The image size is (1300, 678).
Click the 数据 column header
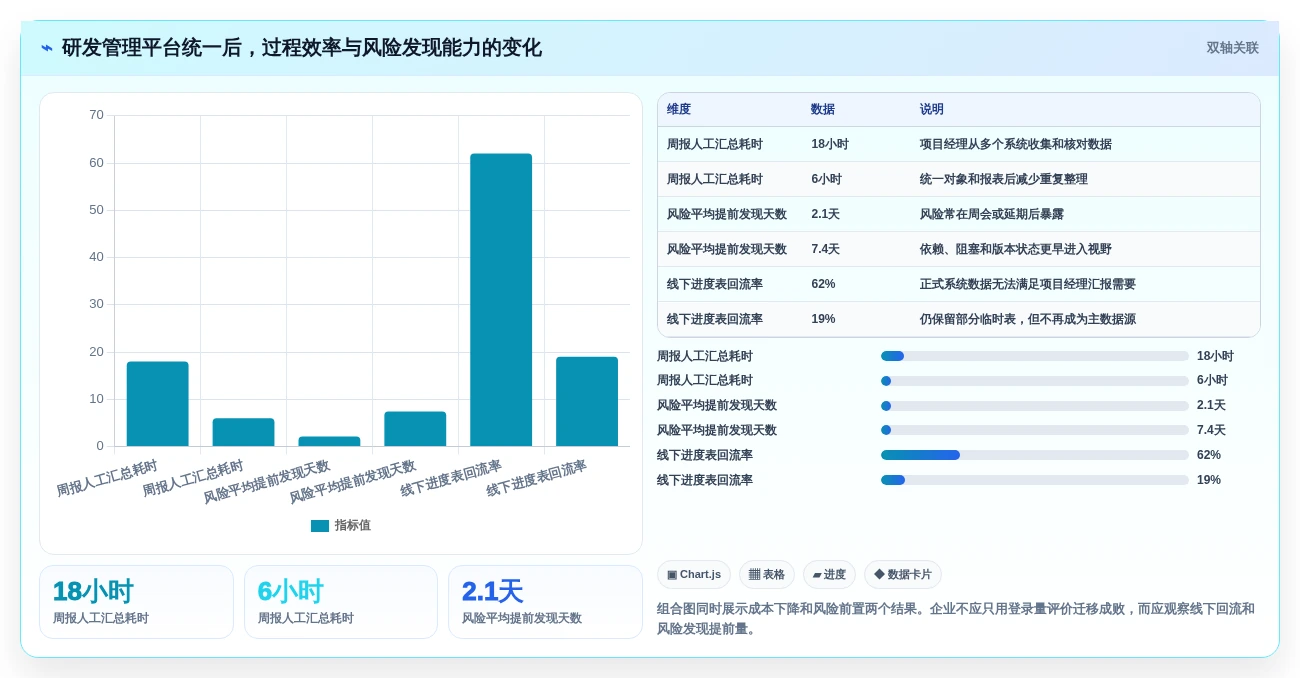click(x=823, y=109)
